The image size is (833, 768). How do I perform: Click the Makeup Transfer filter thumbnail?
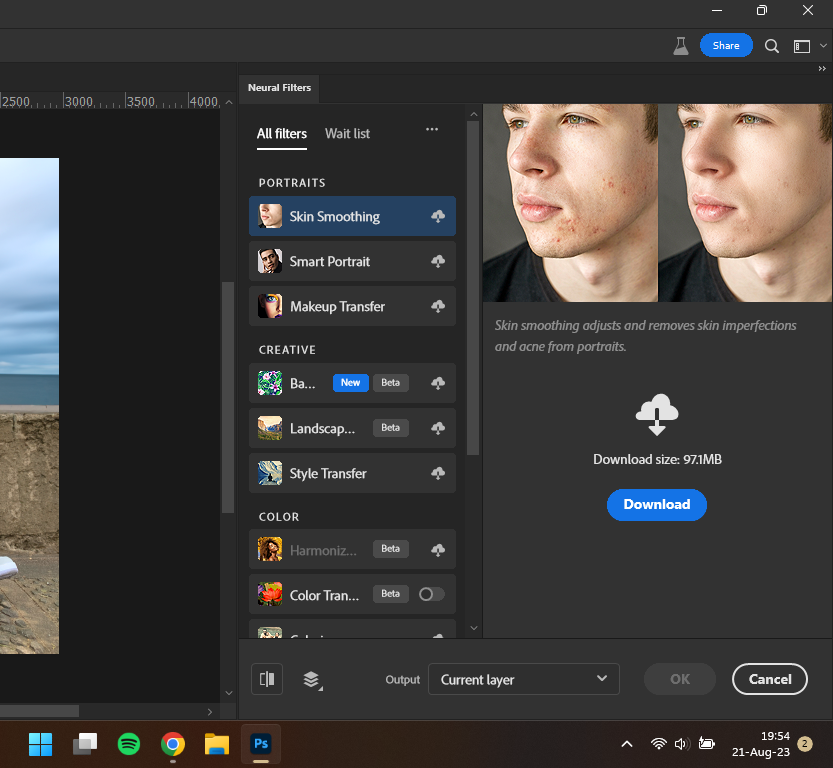[x=270, y=306]
